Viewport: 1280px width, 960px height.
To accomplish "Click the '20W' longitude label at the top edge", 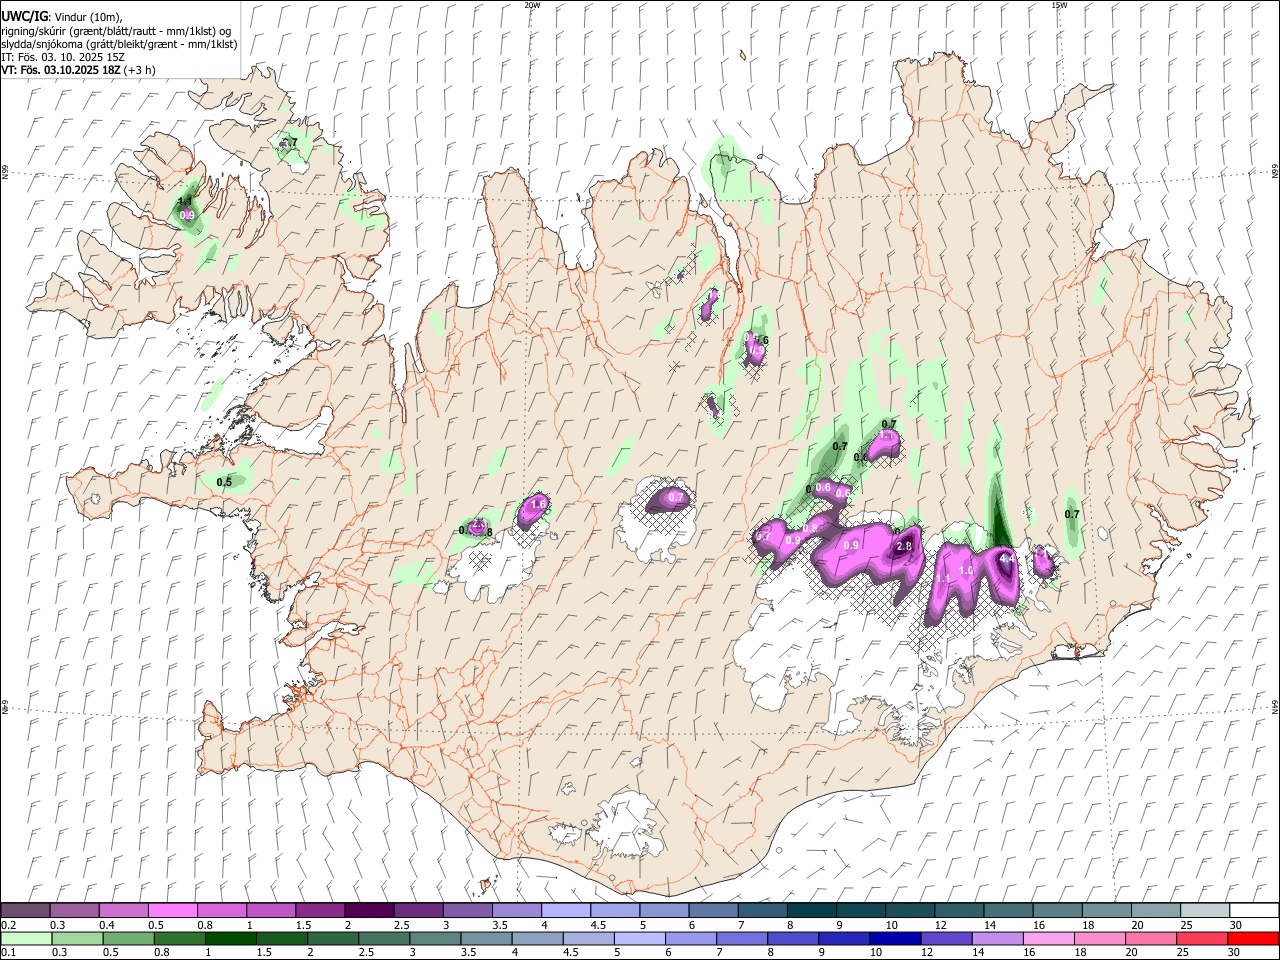I will (x=532, y=5).
